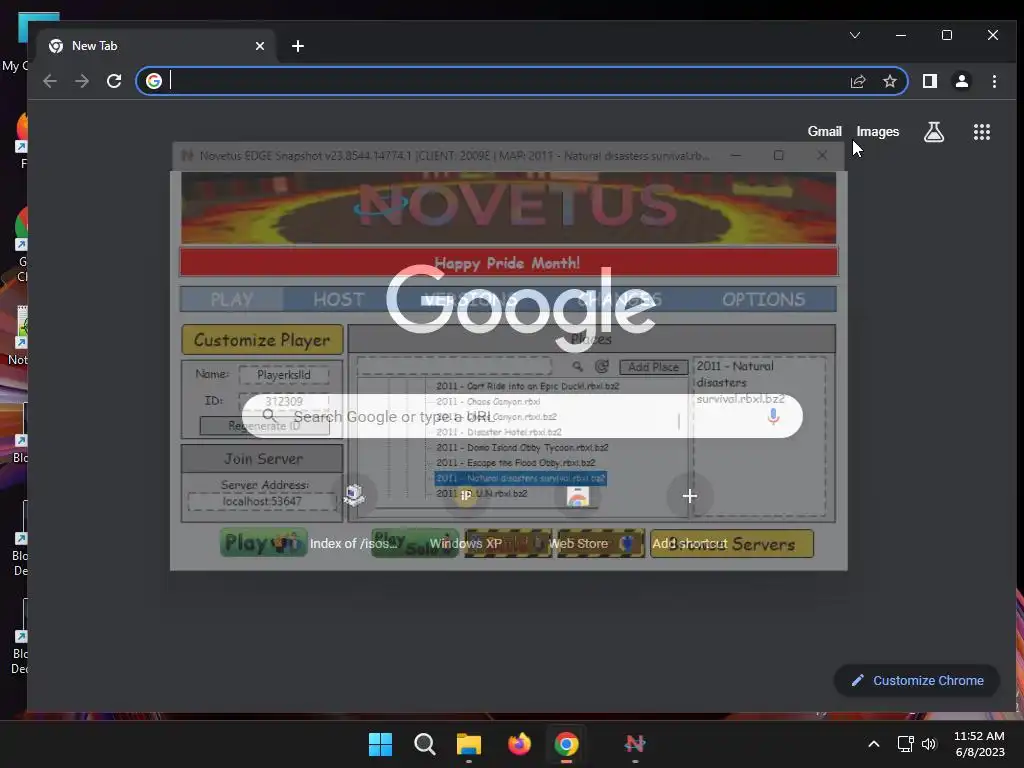Open taskbar Search
Screen dimensions: 1024x768
424,744
